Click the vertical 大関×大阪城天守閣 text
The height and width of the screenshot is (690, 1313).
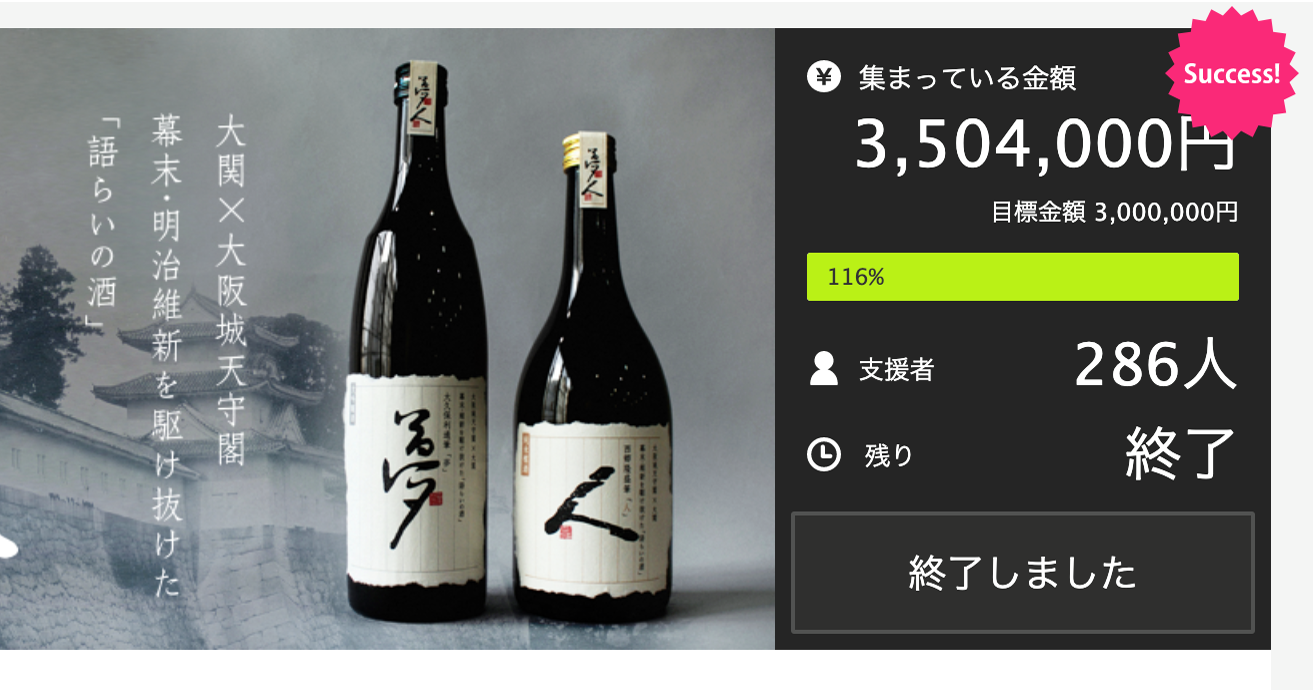(x=231, y=292)
